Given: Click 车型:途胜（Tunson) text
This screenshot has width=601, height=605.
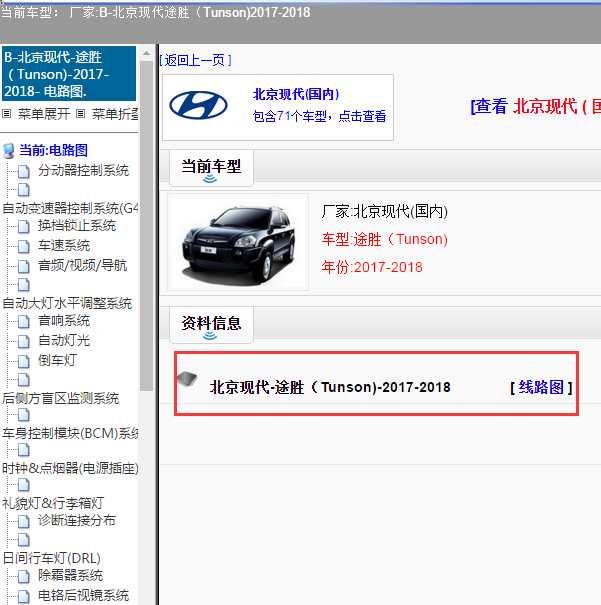Looking at the screenshot, I should click(385, 239).
